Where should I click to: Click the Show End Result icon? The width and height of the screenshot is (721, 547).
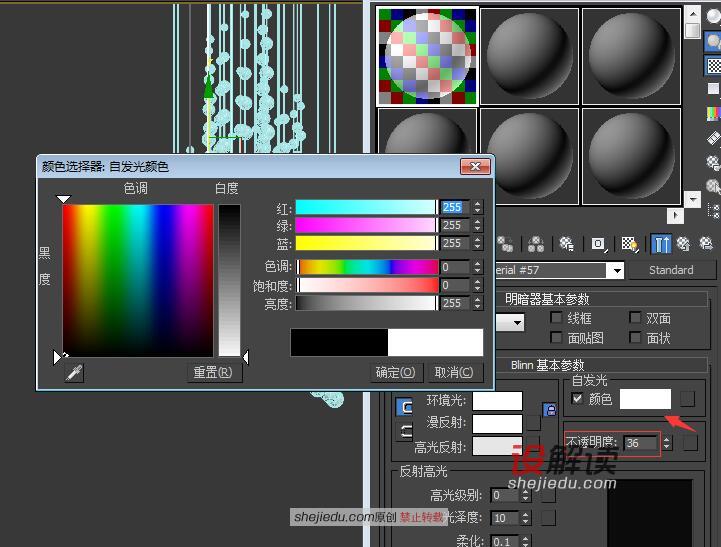pos(661,244)
